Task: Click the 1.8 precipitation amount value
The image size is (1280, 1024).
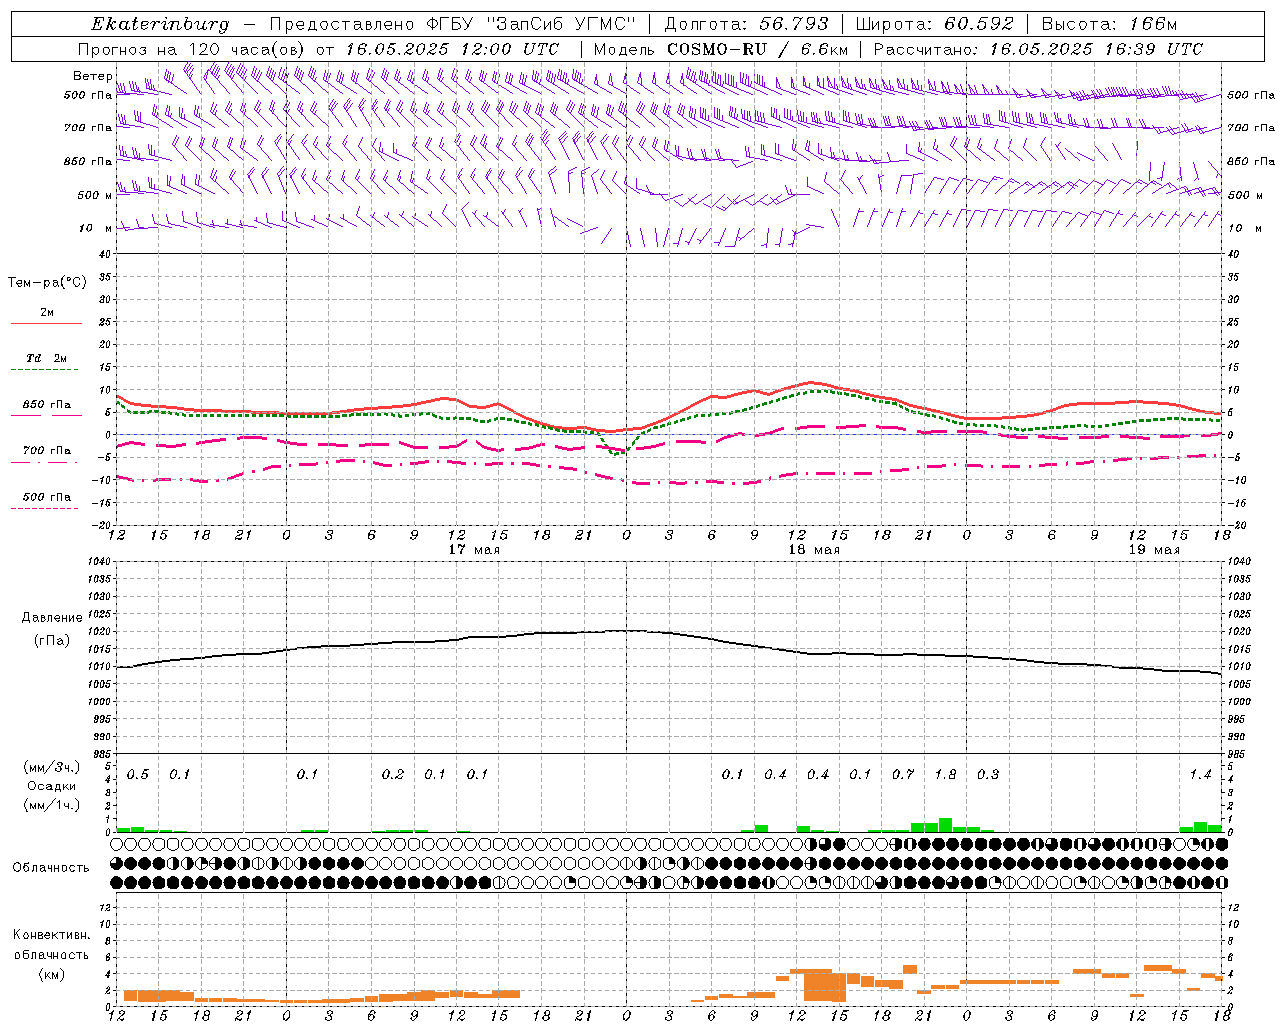Action: point(945,774)
